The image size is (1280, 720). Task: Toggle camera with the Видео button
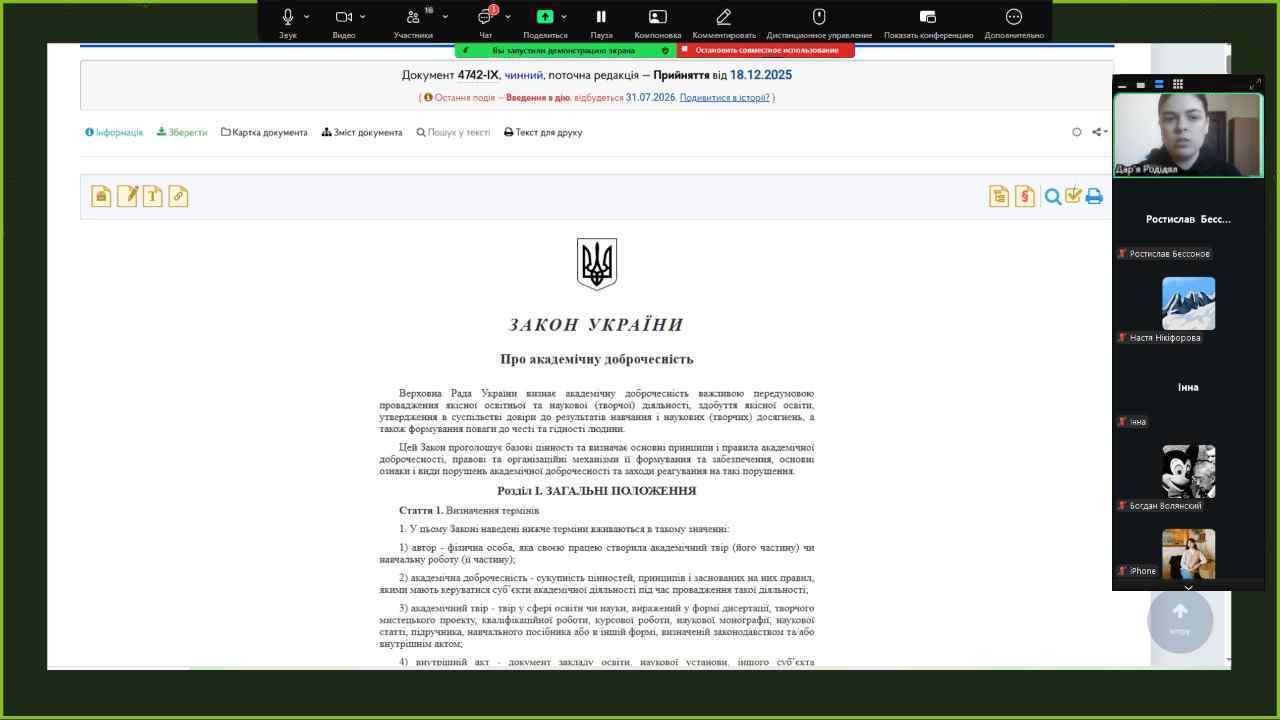(344, 17)
